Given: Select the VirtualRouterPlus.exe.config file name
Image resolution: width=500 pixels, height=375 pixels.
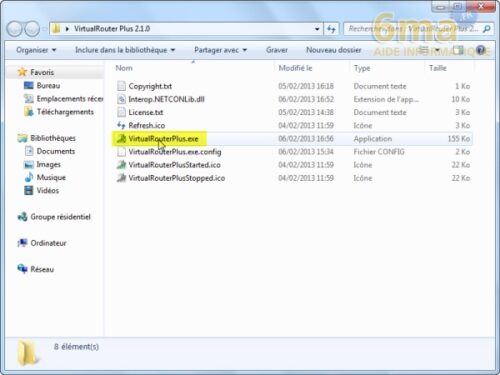Looking at the screenshot, I should 175,152.
